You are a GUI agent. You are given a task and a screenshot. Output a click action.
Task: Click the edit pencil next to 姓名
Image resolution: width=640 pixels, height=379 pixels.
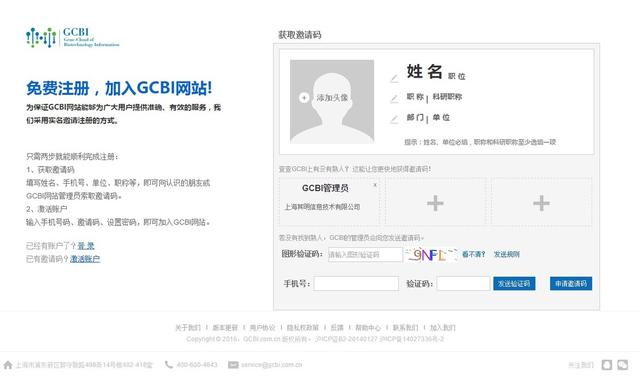click(394, 78)
